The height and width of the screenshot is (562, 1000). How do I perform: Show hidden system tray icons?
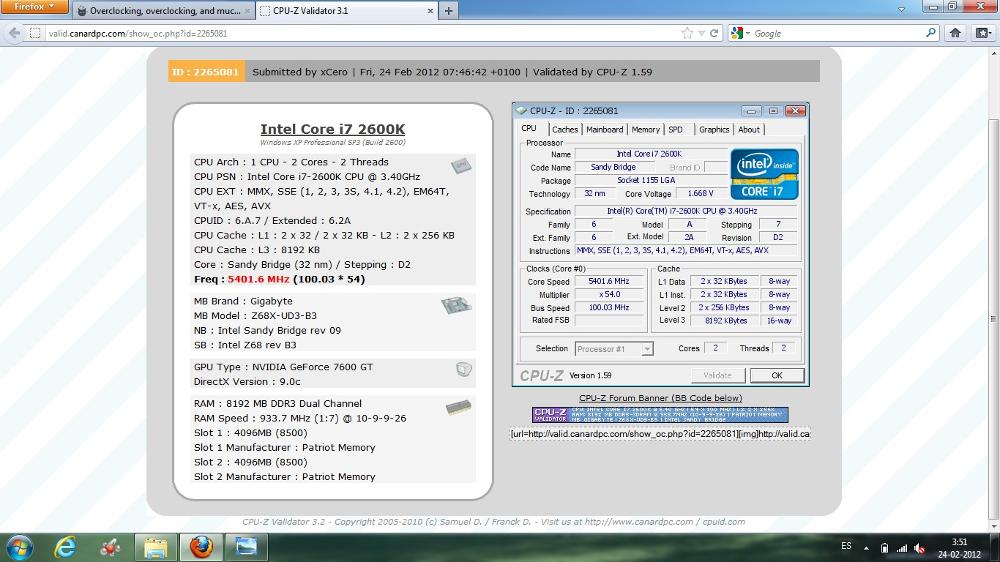click(866, 548)
